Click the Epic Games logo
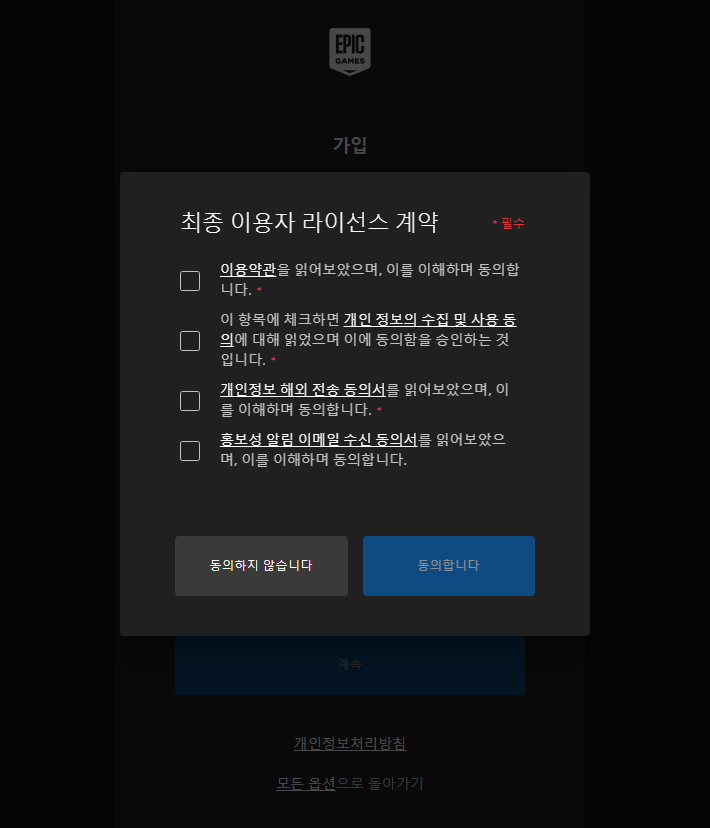The image size is (710, 828). click(350, 51)
